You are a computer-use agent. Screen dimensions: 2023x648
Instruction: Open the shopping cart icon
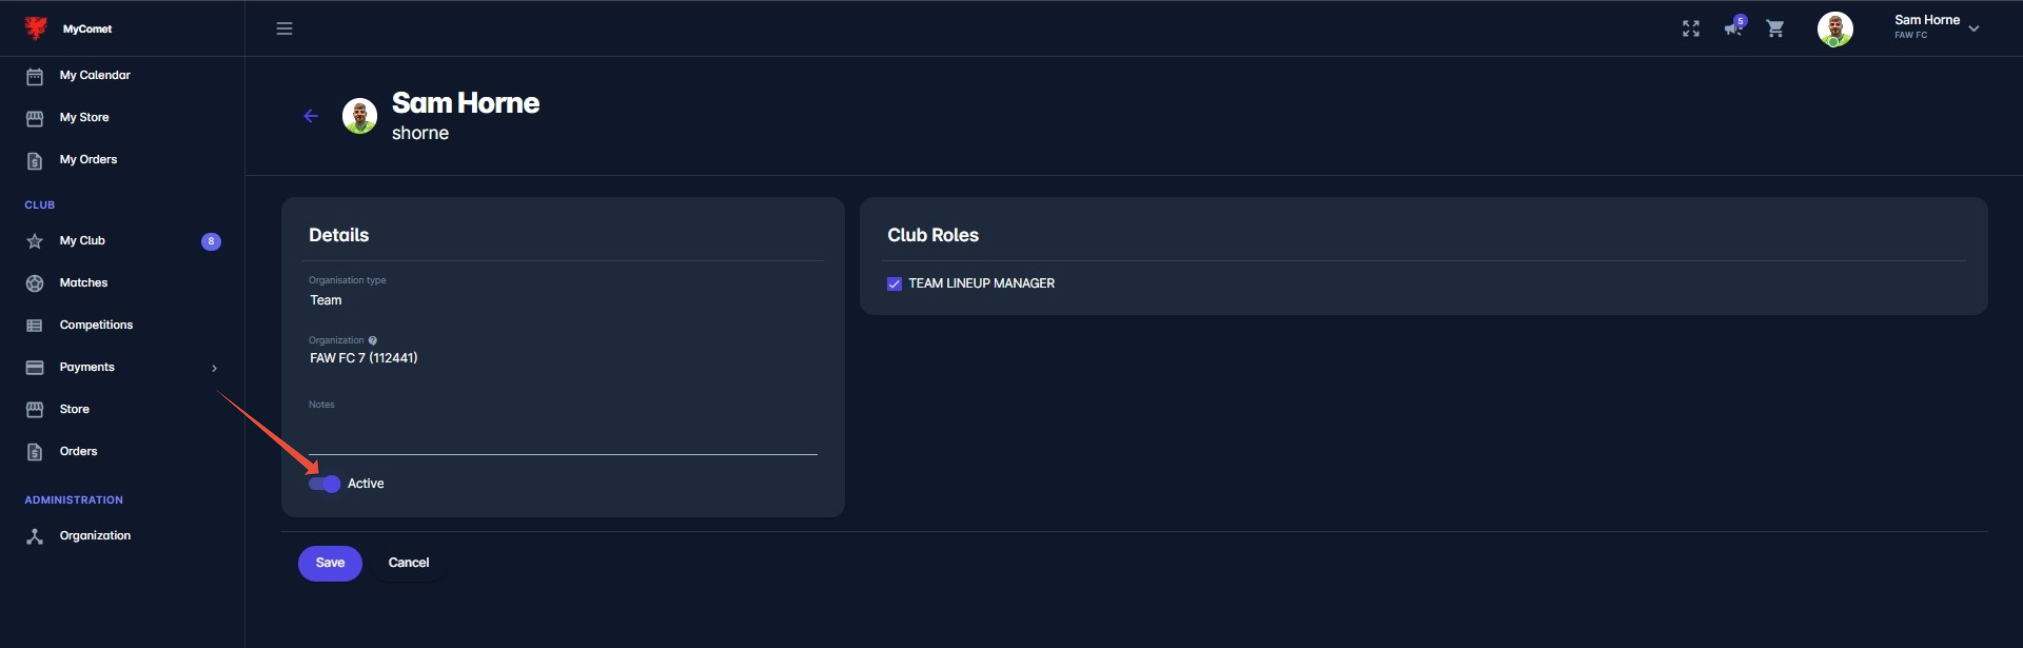pos(1775,29)
